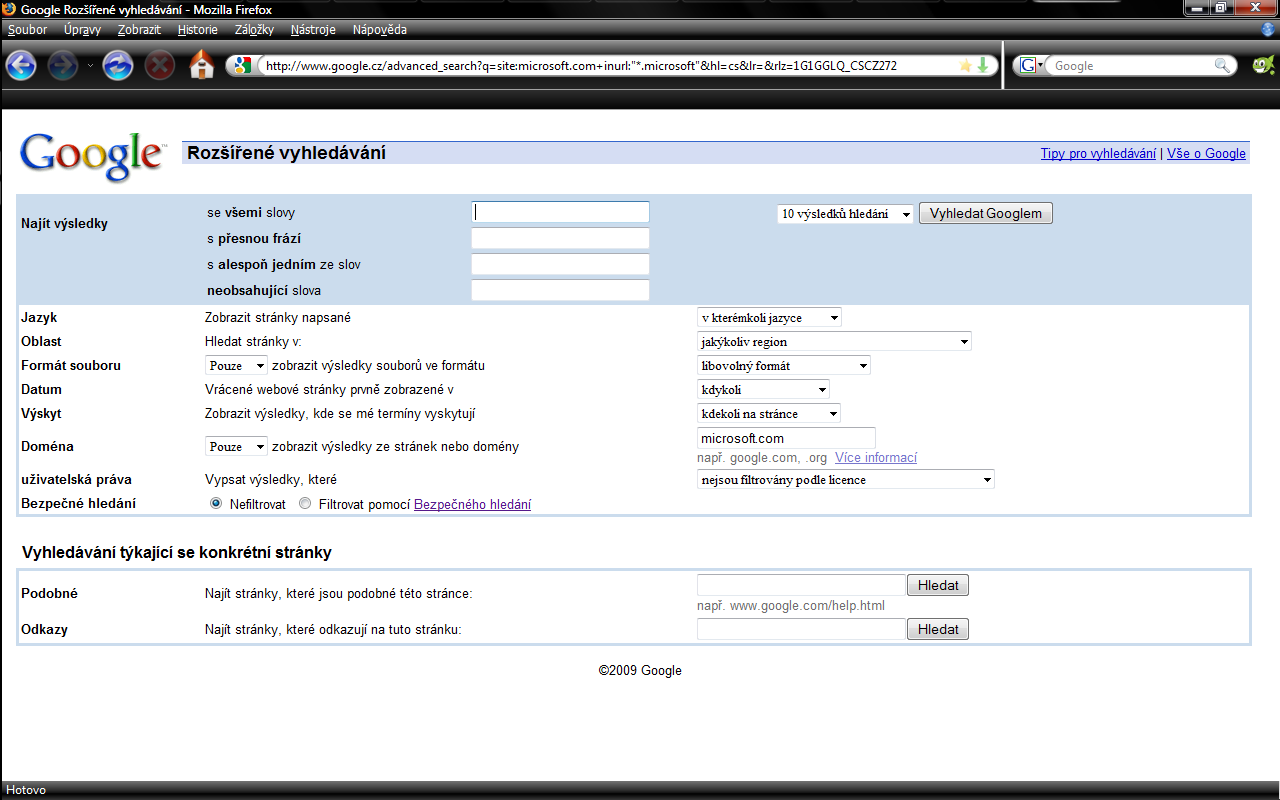
Task: Reload the page with the refresh button
Action: coord(118,66)
